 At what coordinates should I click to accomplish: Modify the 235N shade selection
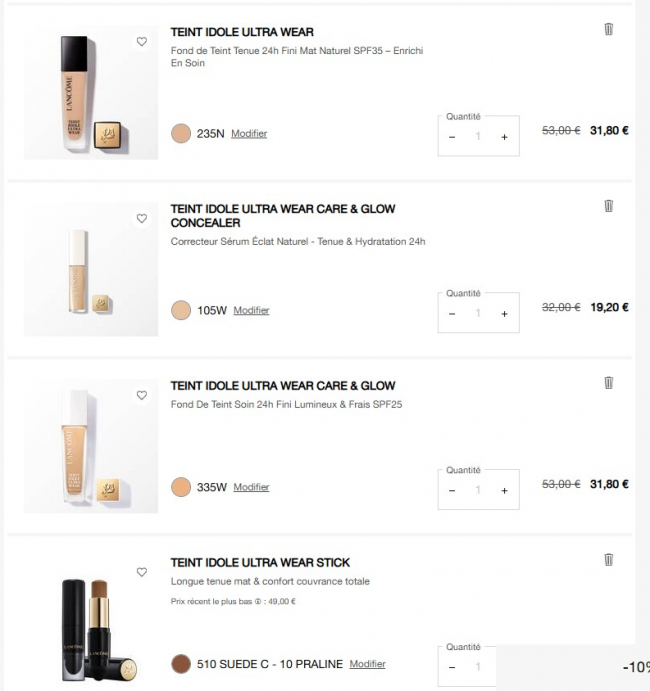coord(249,134)
